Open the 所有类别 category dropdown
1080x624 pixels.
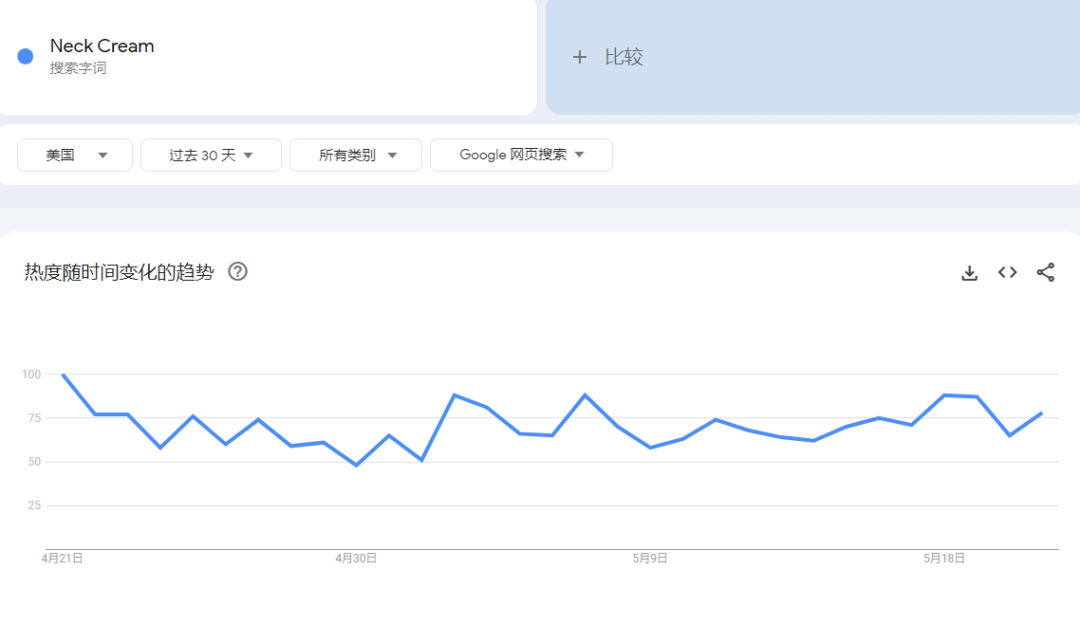pyautogui.click(x=358, y=155)
